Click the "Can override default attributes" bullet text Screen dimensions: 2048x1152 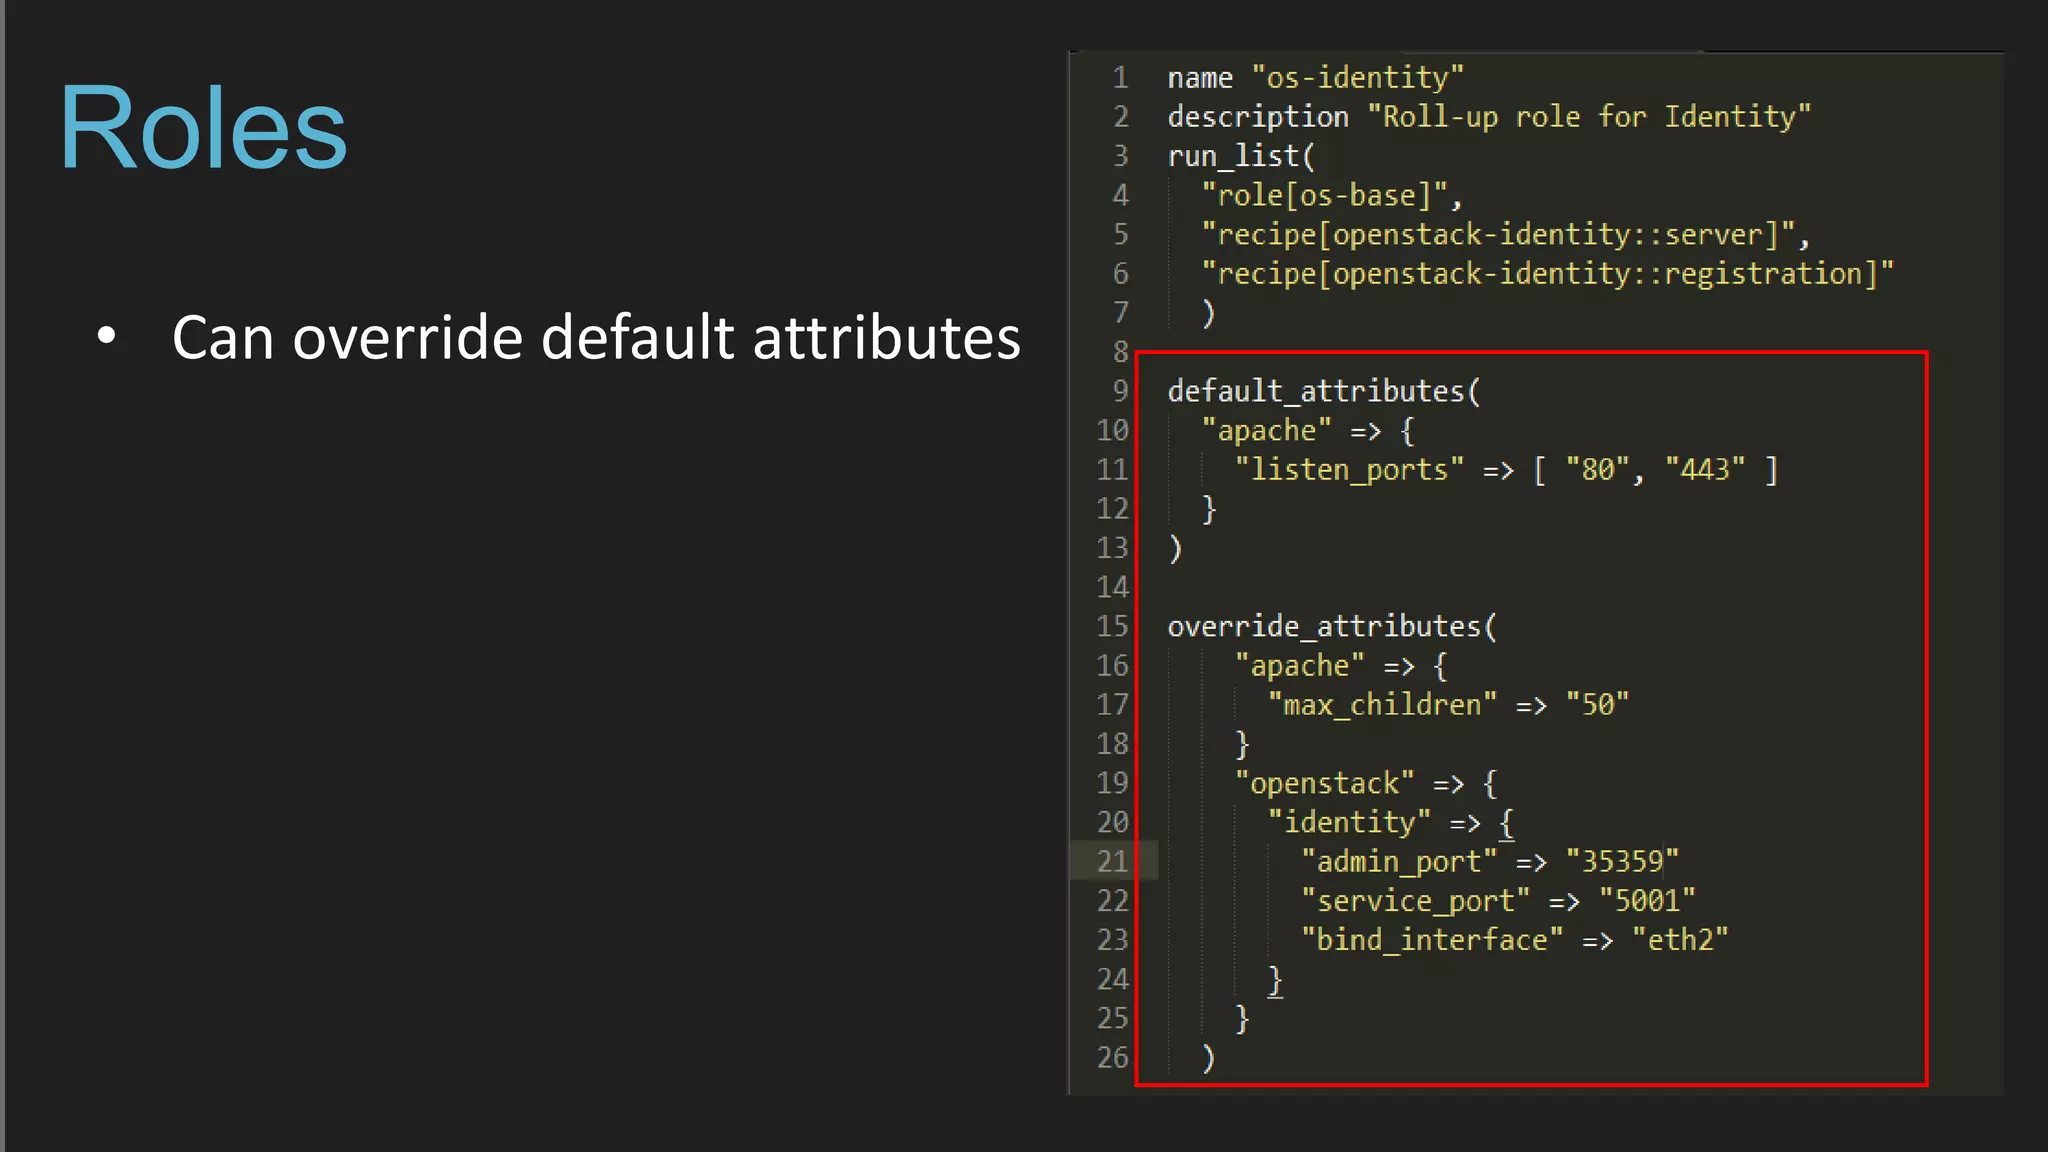[596, 337]
